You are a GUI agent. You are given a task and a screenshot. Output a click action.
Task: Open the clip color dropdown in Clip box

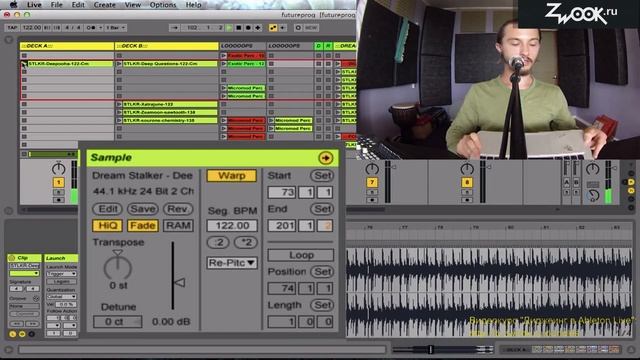(24, 273)
